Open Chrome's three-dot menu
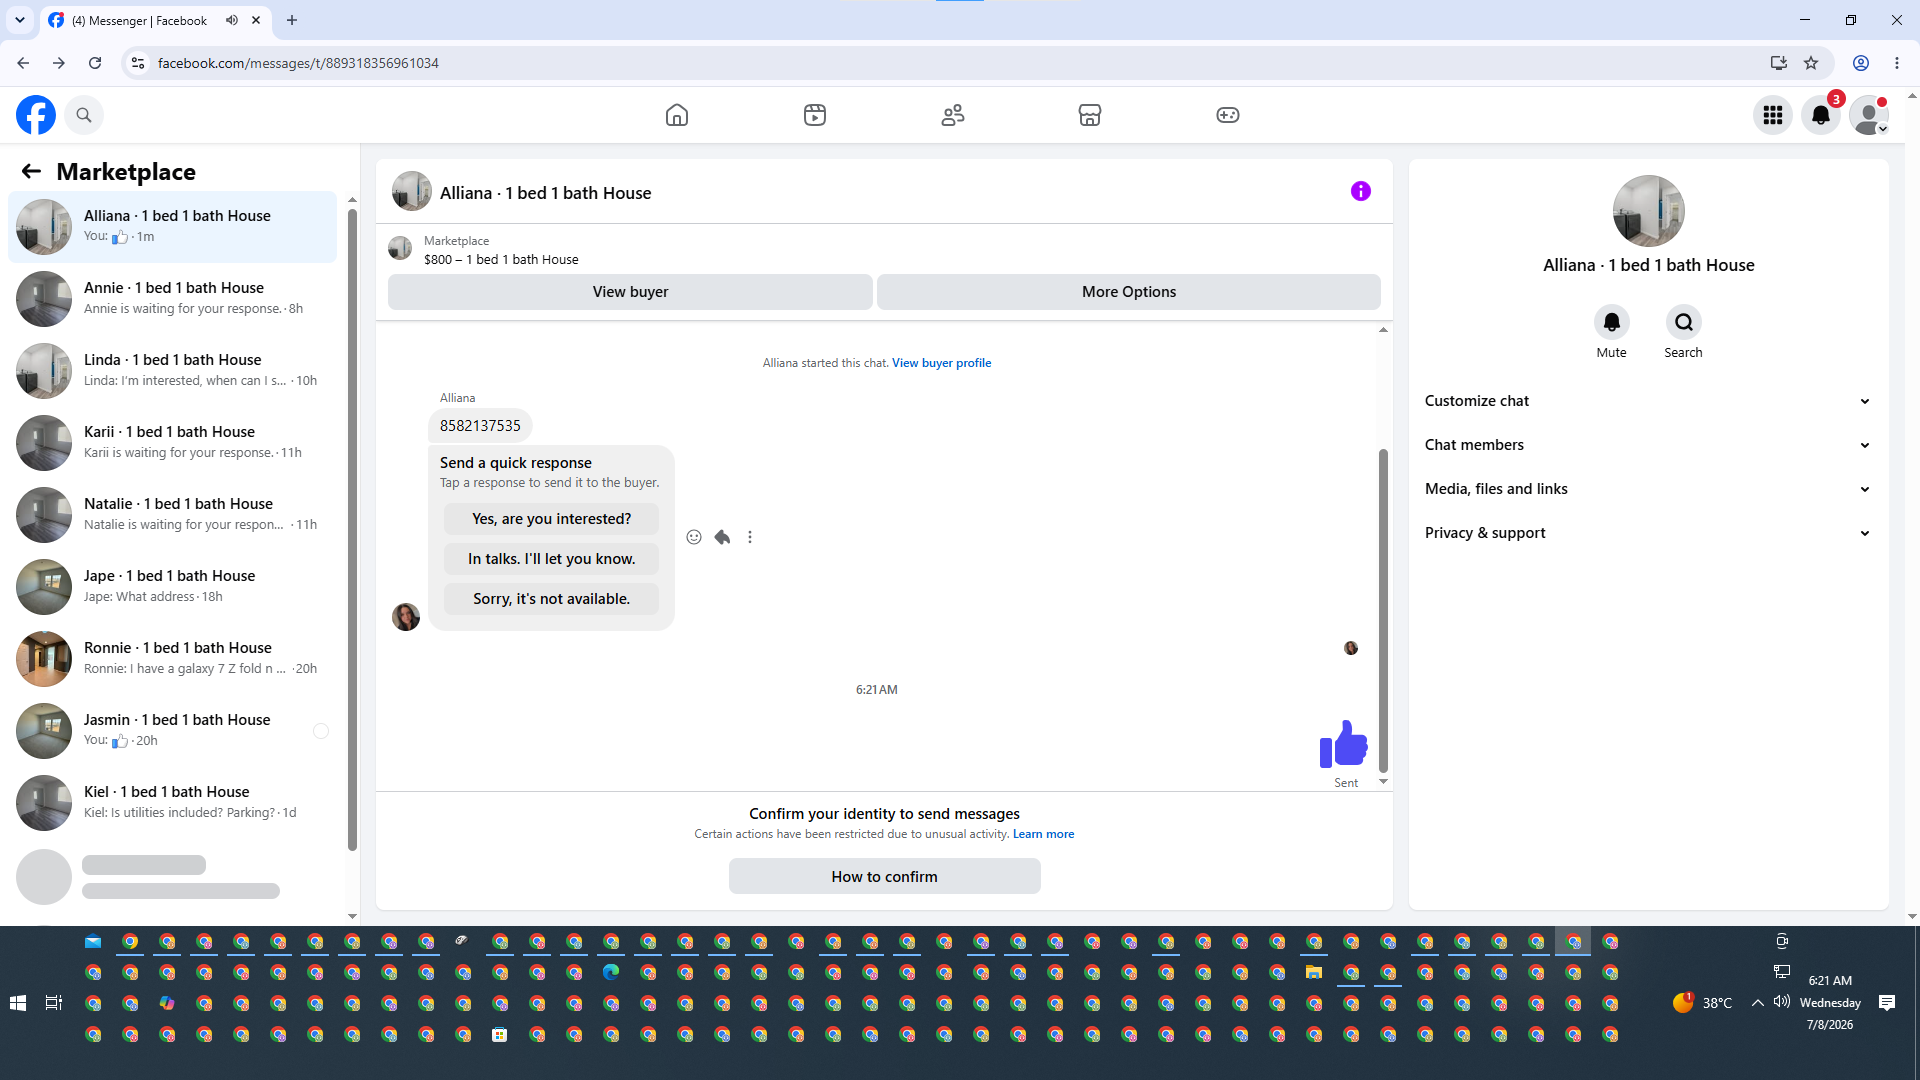 pos(1897,63)
